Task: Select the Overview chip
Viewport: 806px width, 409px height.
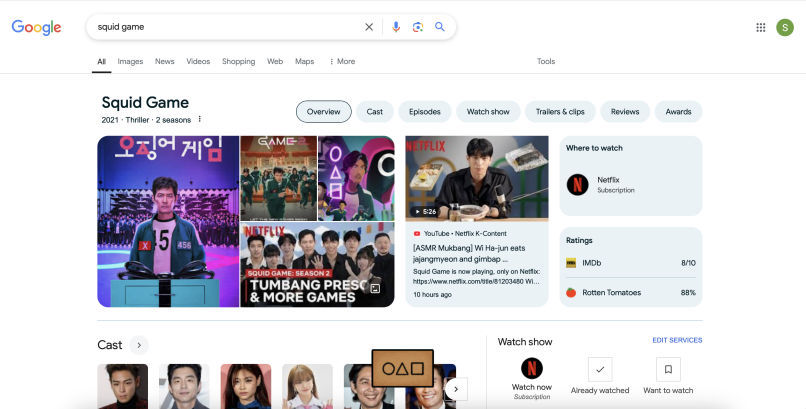Action: click(x=324, y=112)
